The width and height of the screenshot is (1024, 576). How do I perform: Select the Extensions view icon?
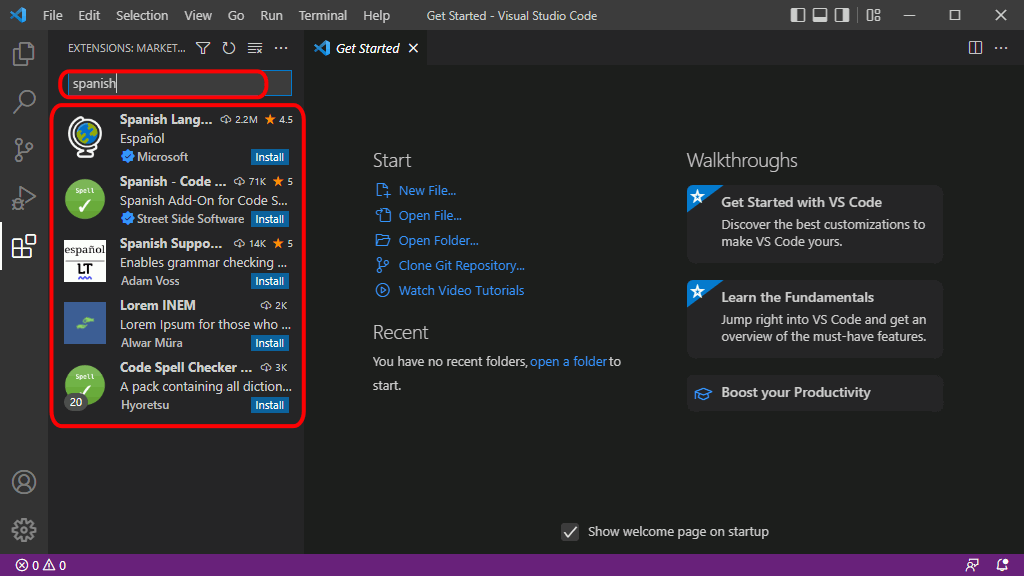click(24, 246)
